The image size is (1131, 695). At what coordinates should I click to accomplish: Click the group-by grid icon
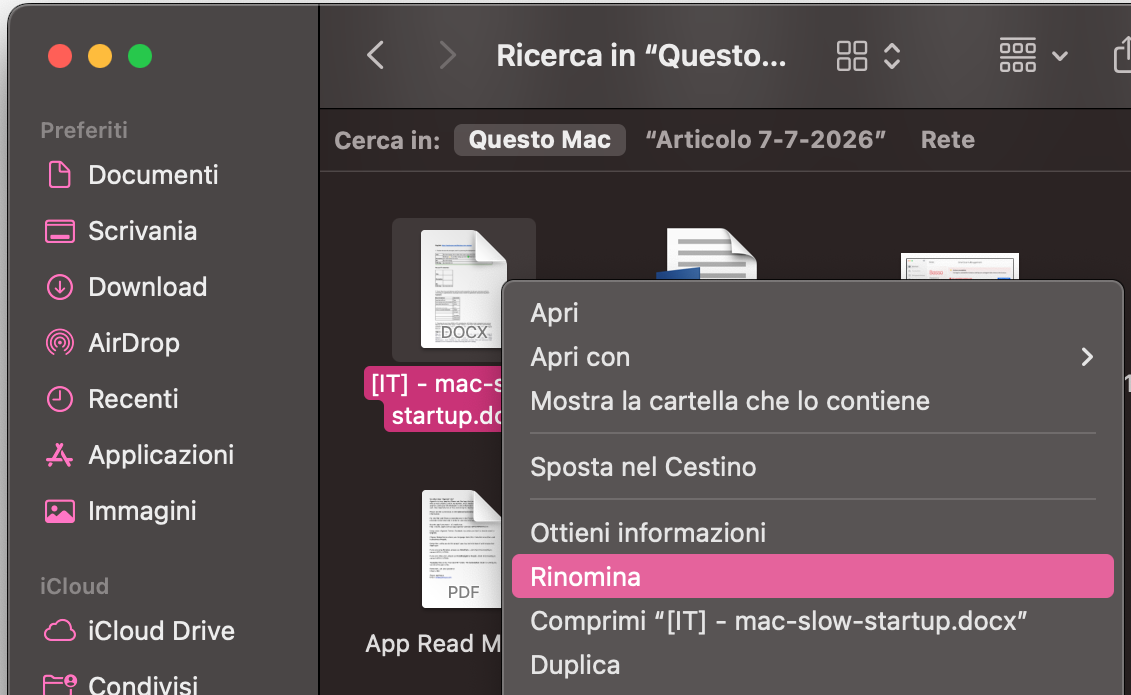[1017, 56]
